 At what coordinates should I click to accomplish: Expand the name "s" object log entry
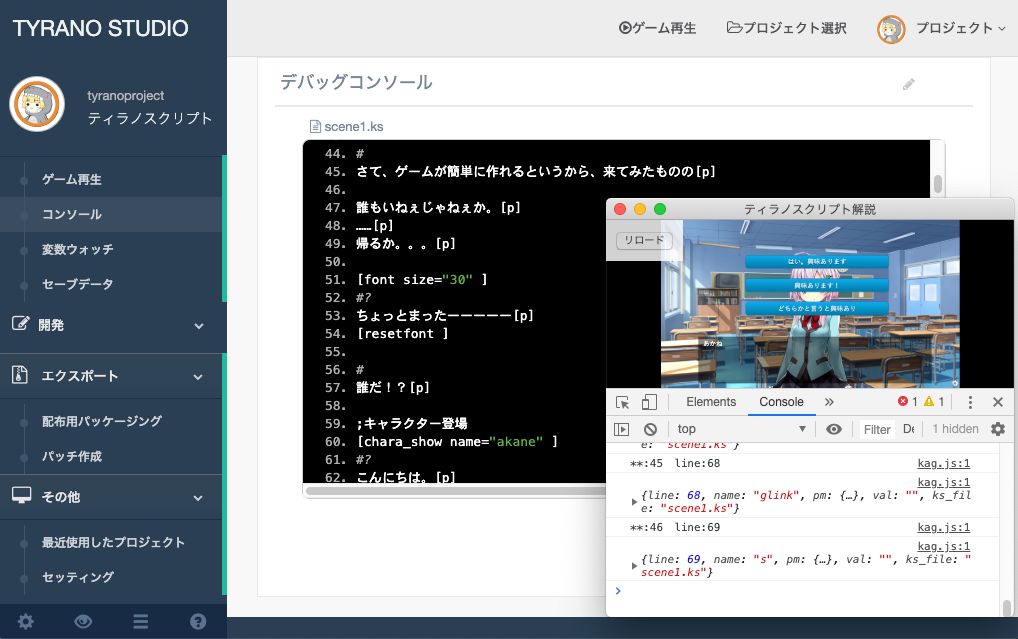(x=634, y=566)
